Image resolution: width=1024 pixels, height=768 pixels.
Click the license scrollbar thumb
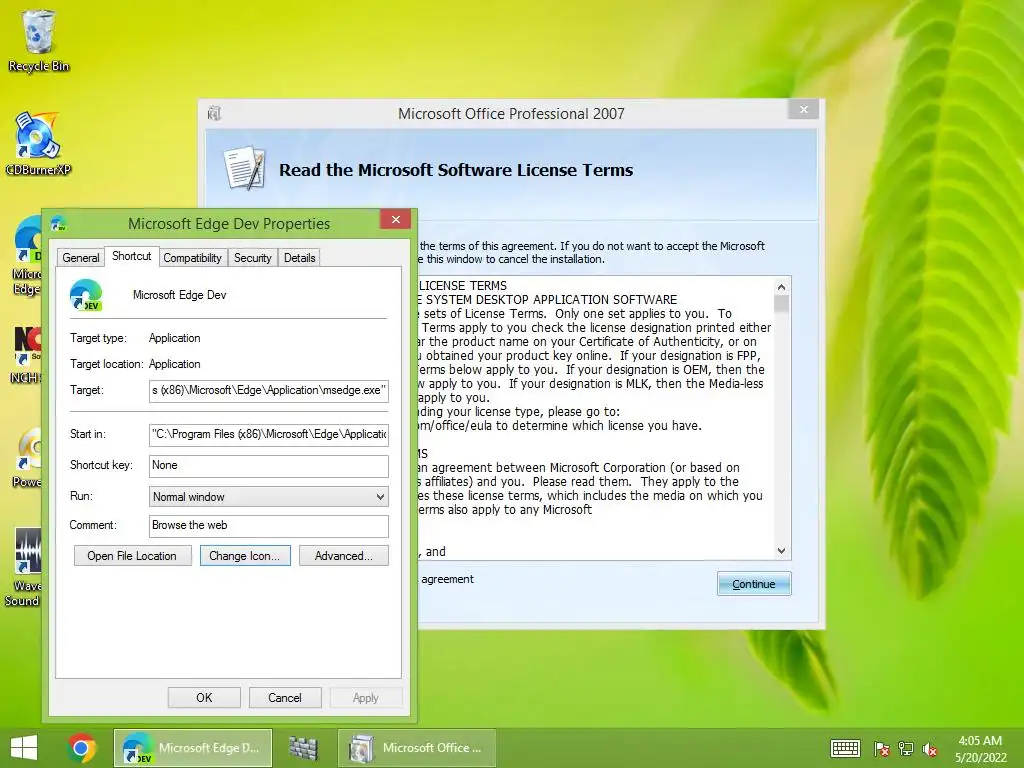point(781,304)
